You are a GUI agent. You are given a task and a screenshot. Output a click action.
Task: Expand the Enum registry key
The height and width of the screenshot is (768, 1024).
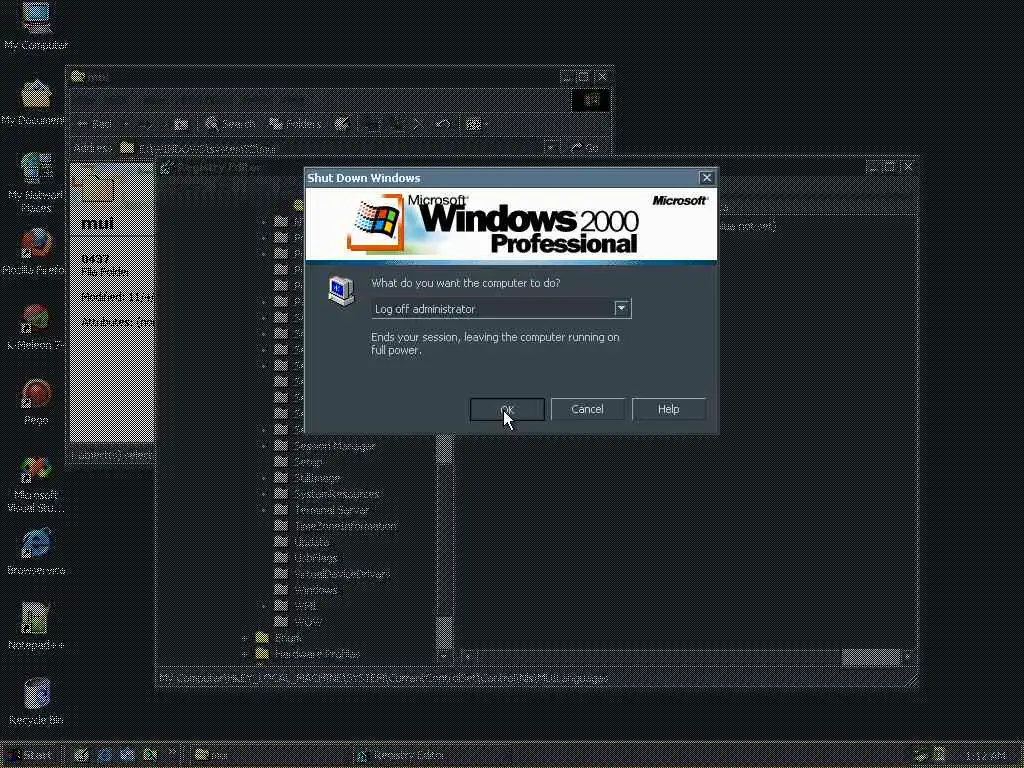[245, 638]
